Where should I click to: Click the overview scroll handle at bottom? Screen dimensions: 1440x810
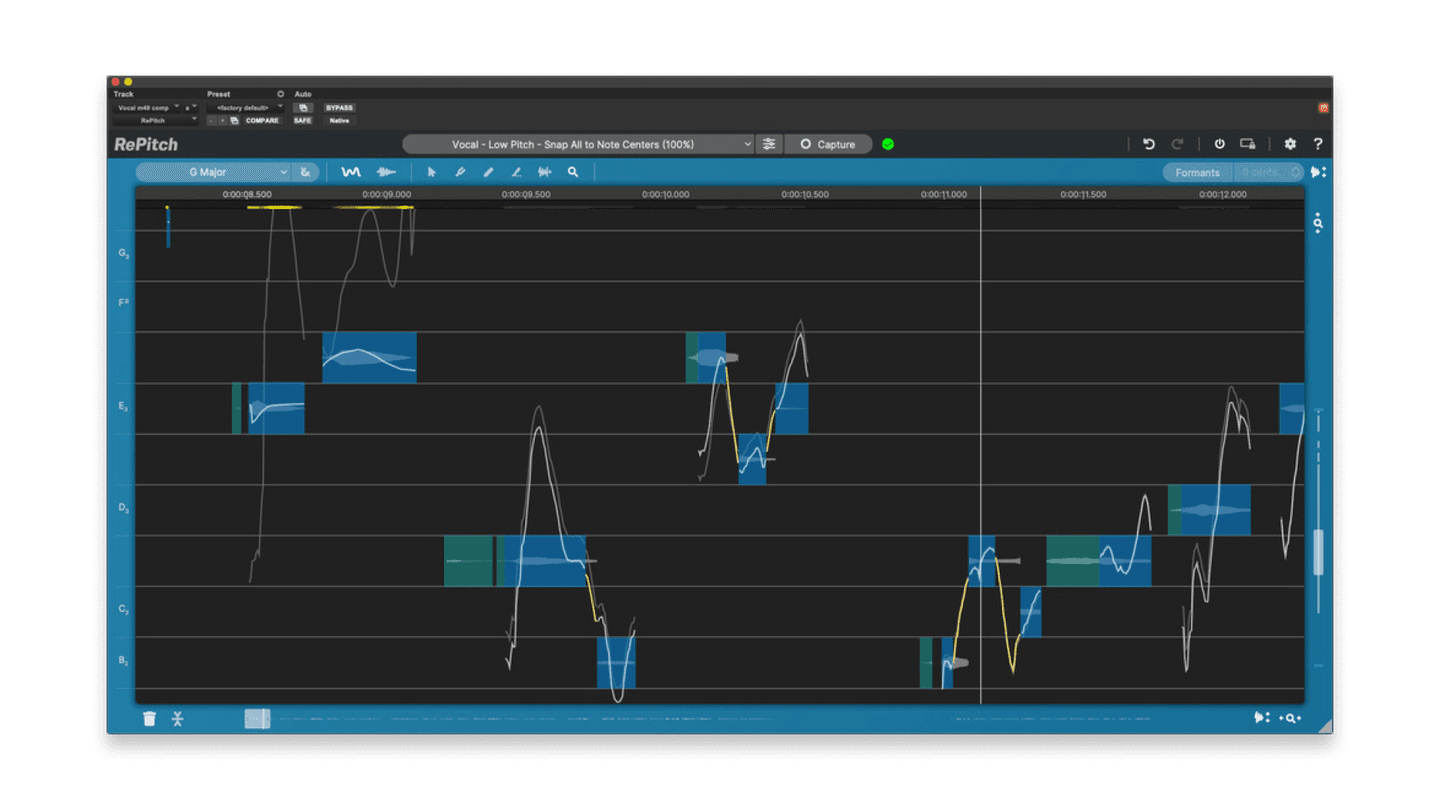click(257, 718)
